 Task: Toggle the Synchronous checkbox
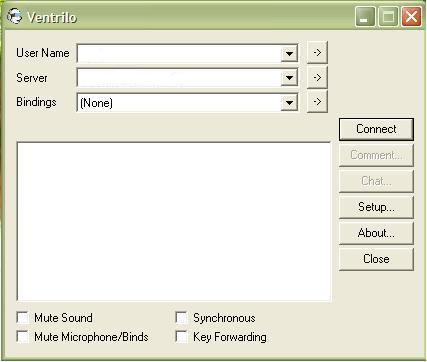coord(182,317)
